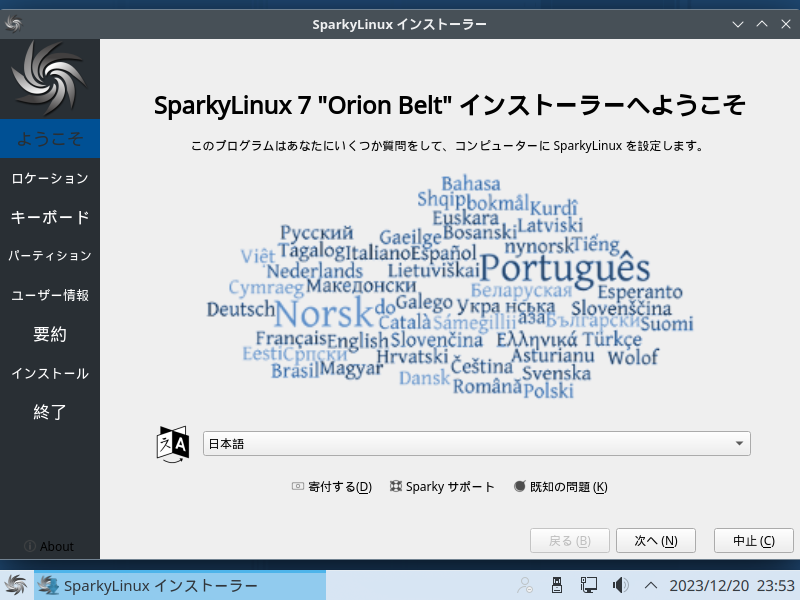Image resolution: width=800 pixels, height=600 pixels.
Task: Select the ようこそ step in the sidebar
Action: pyautogui.click(x=49, y=139)
